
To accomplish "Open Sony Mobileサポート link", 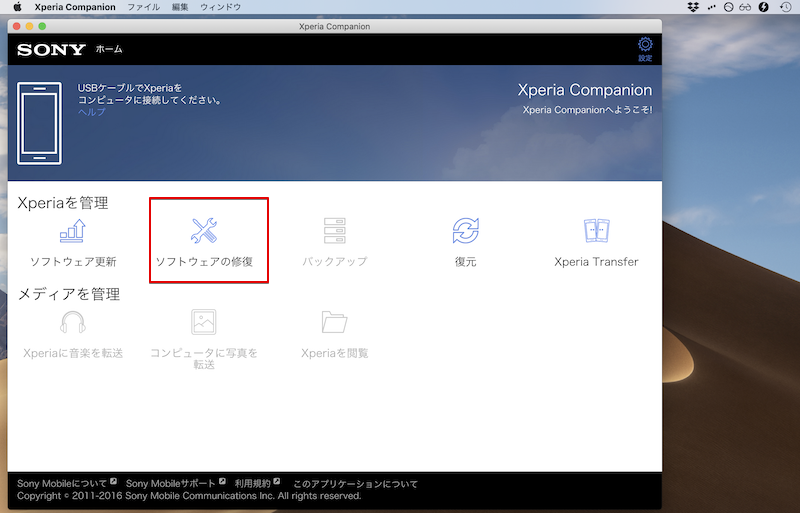I will [x=170, y=484].
